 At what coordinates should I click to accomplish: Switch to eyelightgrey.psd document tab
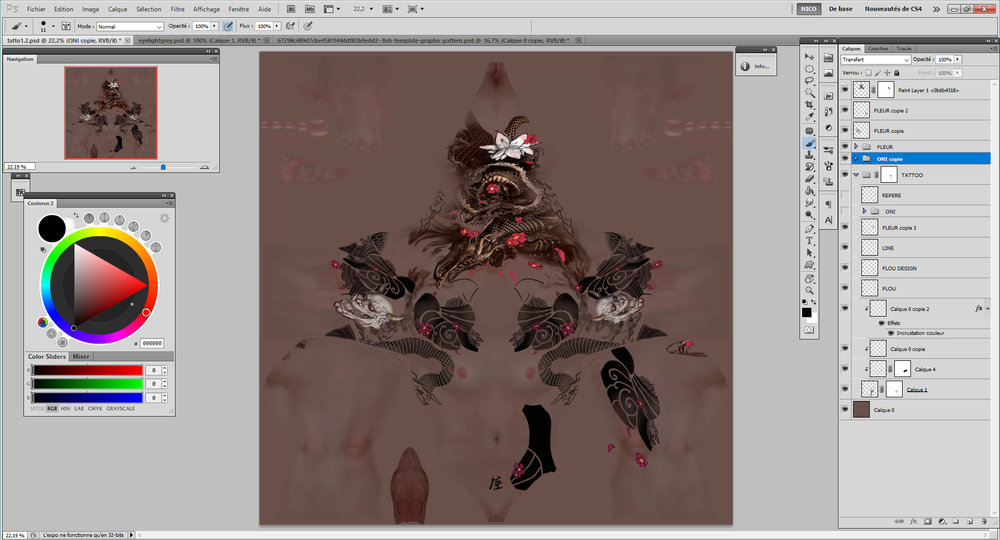198,40
